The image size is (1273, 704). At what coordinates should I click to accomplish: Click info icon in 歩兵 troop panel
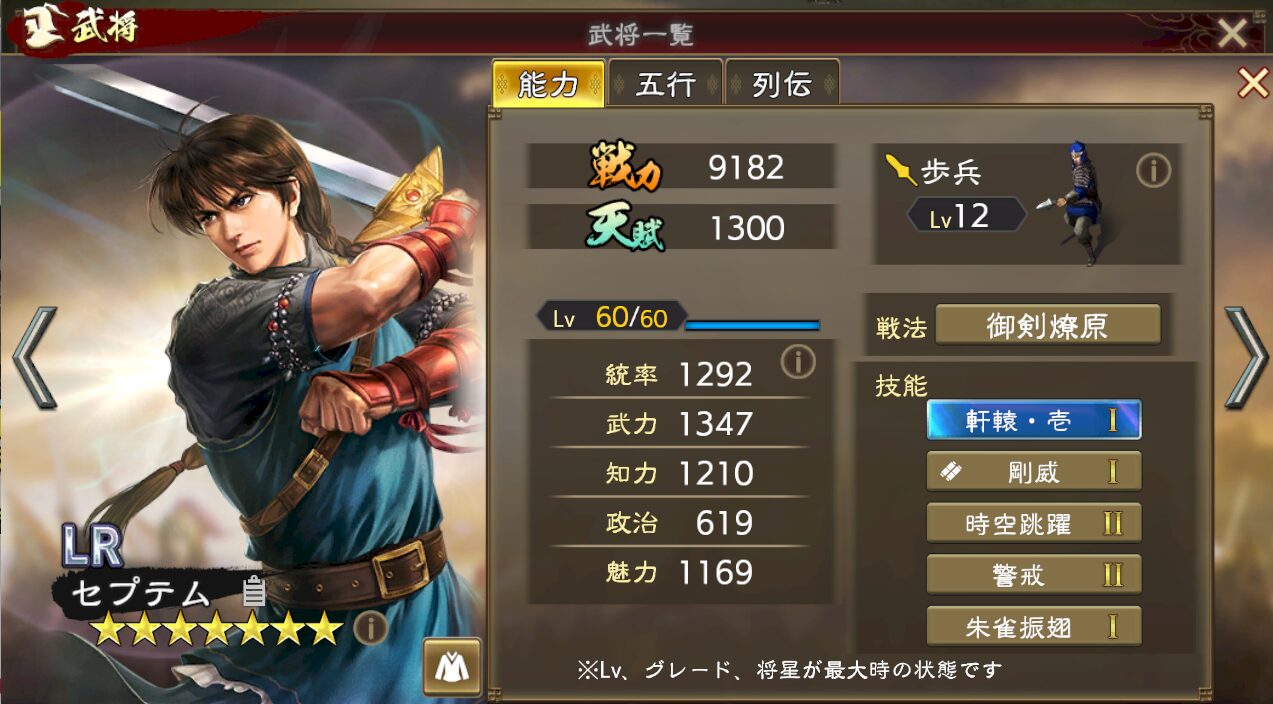click(1153, 171)
